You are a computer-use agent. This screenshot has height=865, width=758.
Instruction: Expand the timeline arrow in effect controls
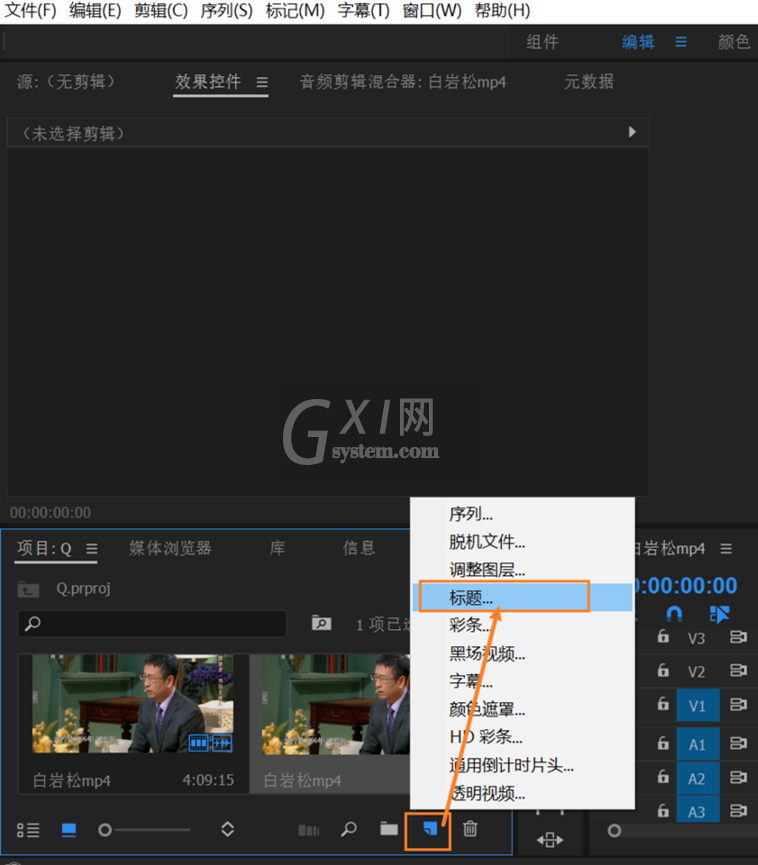tap(632, 132)
